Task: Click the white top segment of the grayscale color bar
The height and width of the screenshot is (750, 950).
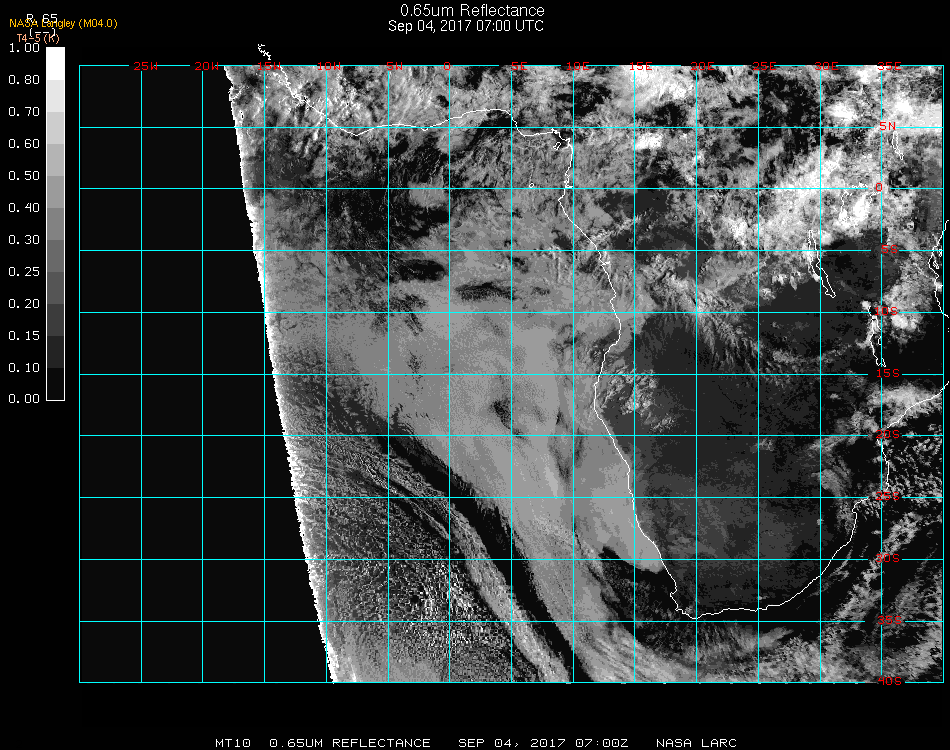Action: [x=55, y=64]
